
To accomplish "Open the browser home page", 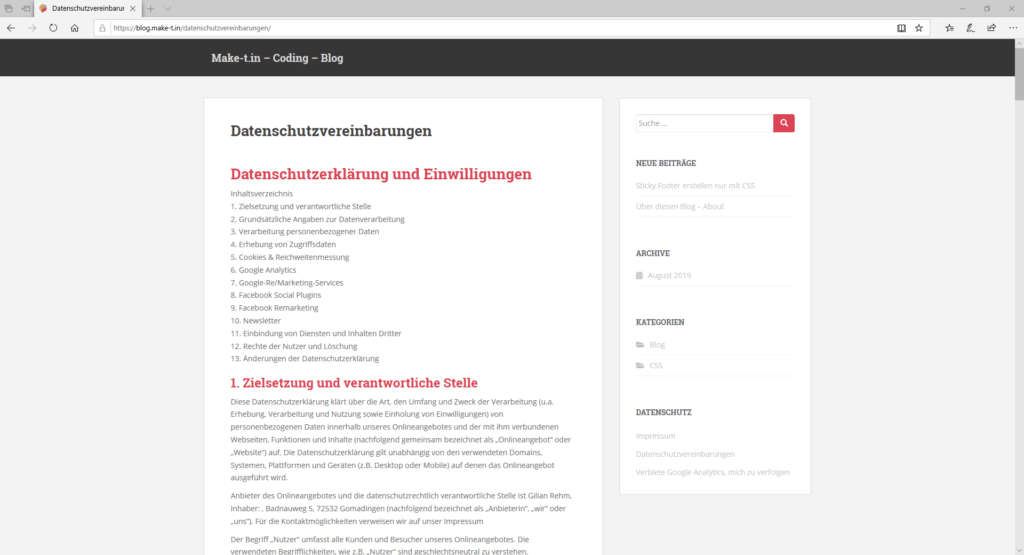I will (74, 28).
